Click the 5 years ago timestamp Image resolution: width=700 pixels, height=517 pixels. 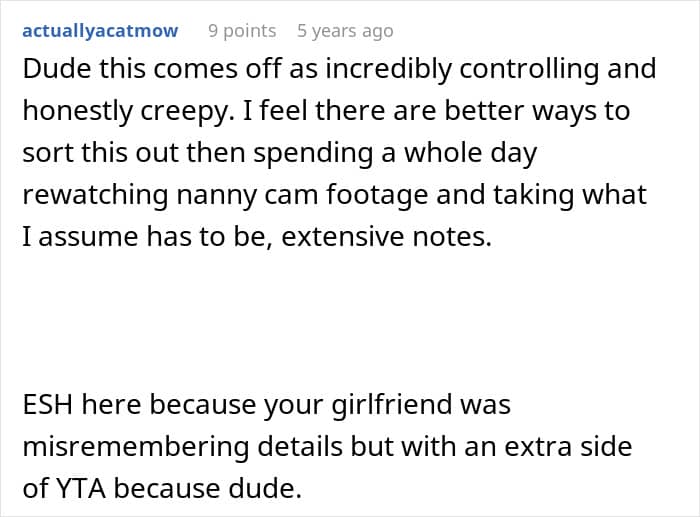345,31
